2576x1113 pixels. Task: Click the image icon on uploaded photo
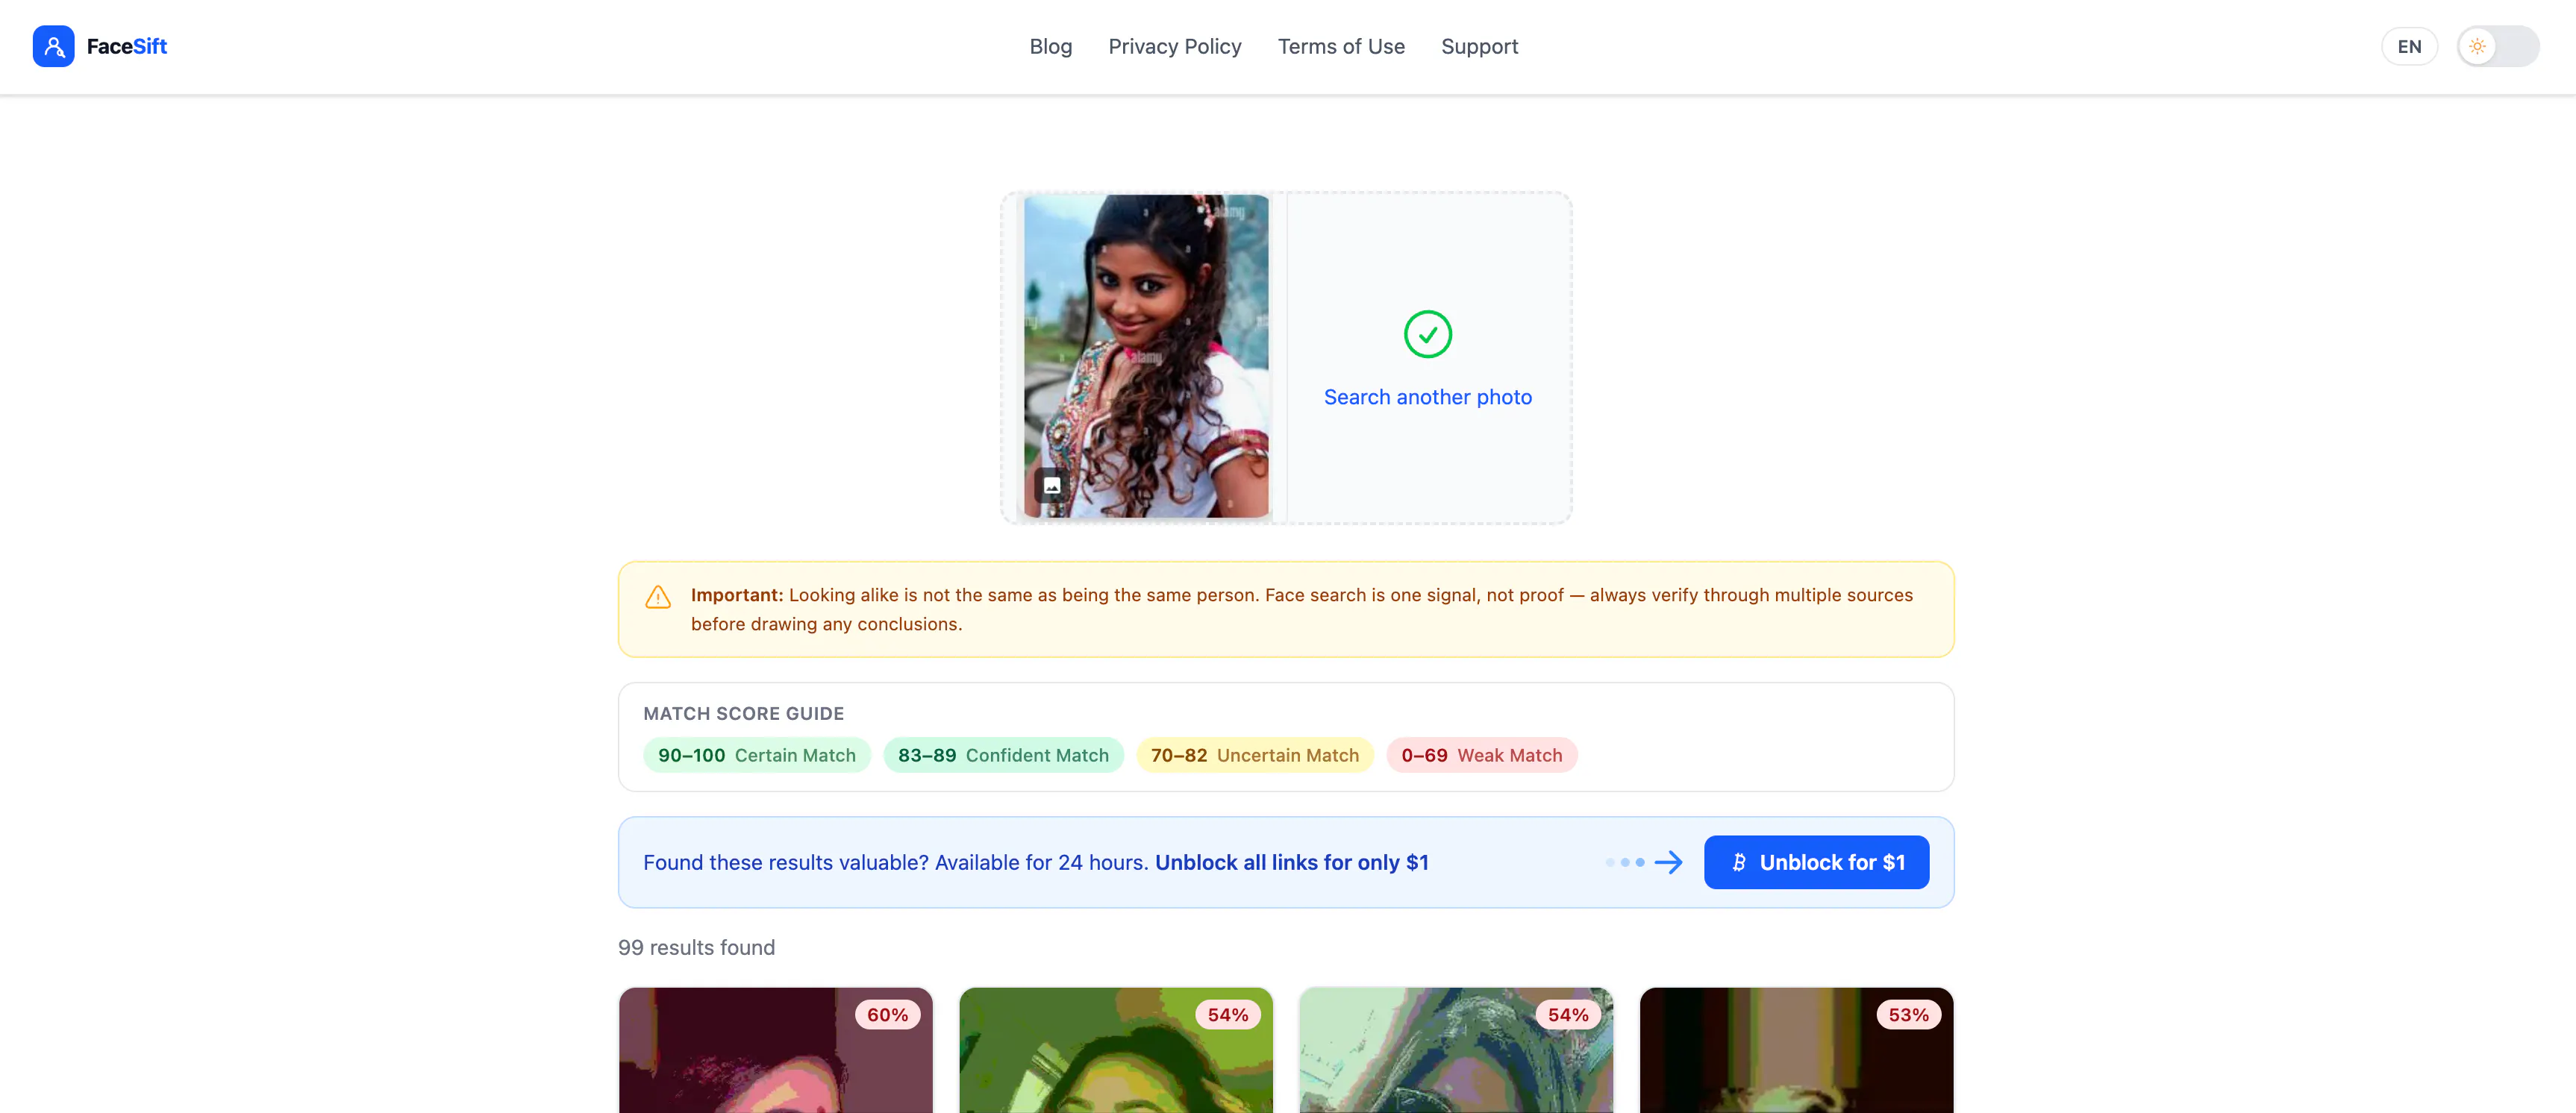tap(1051, 486)
